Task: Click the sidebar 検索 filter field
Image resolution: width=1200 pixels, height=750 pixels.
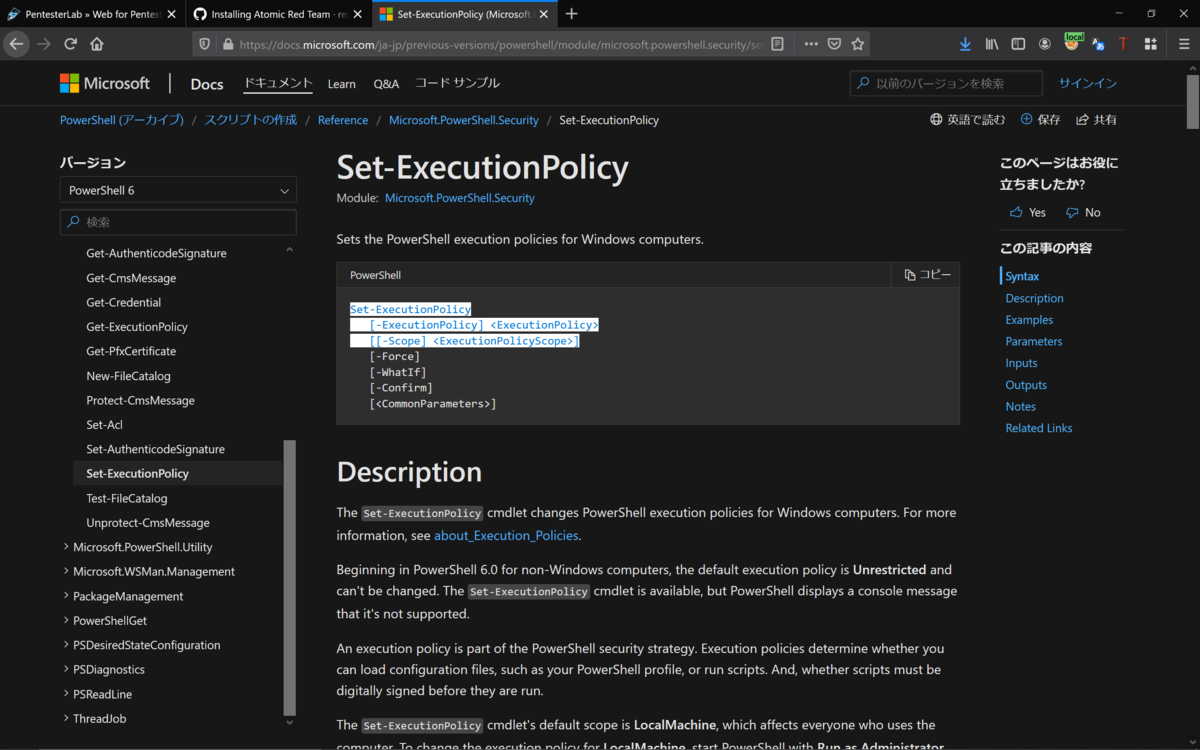Action: (x=178, y=222)
